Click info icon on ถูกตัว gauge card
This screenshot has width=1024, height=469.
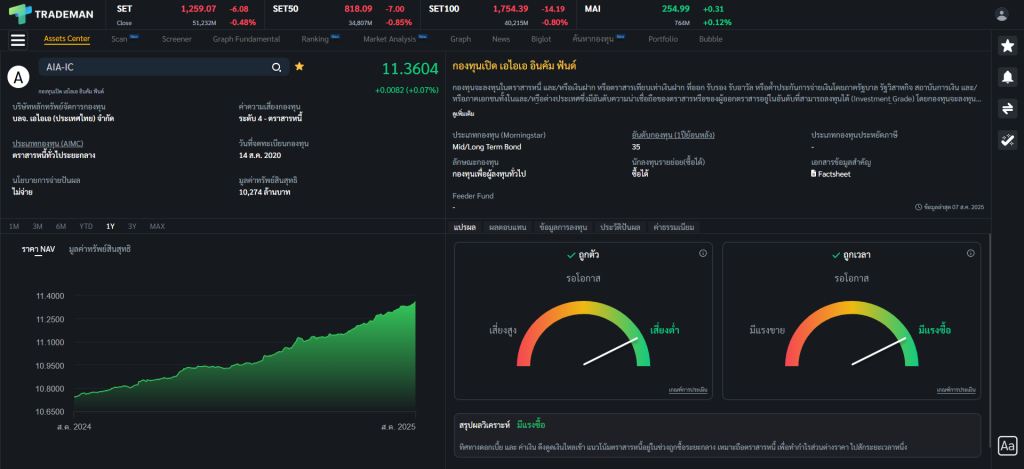[x=703, y=254]
